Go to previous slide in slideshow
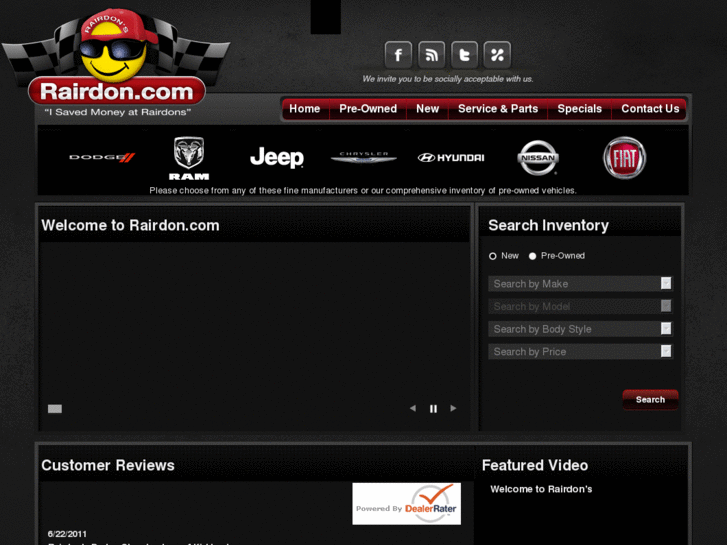This screenshot has width=727, height=545. 413,408
